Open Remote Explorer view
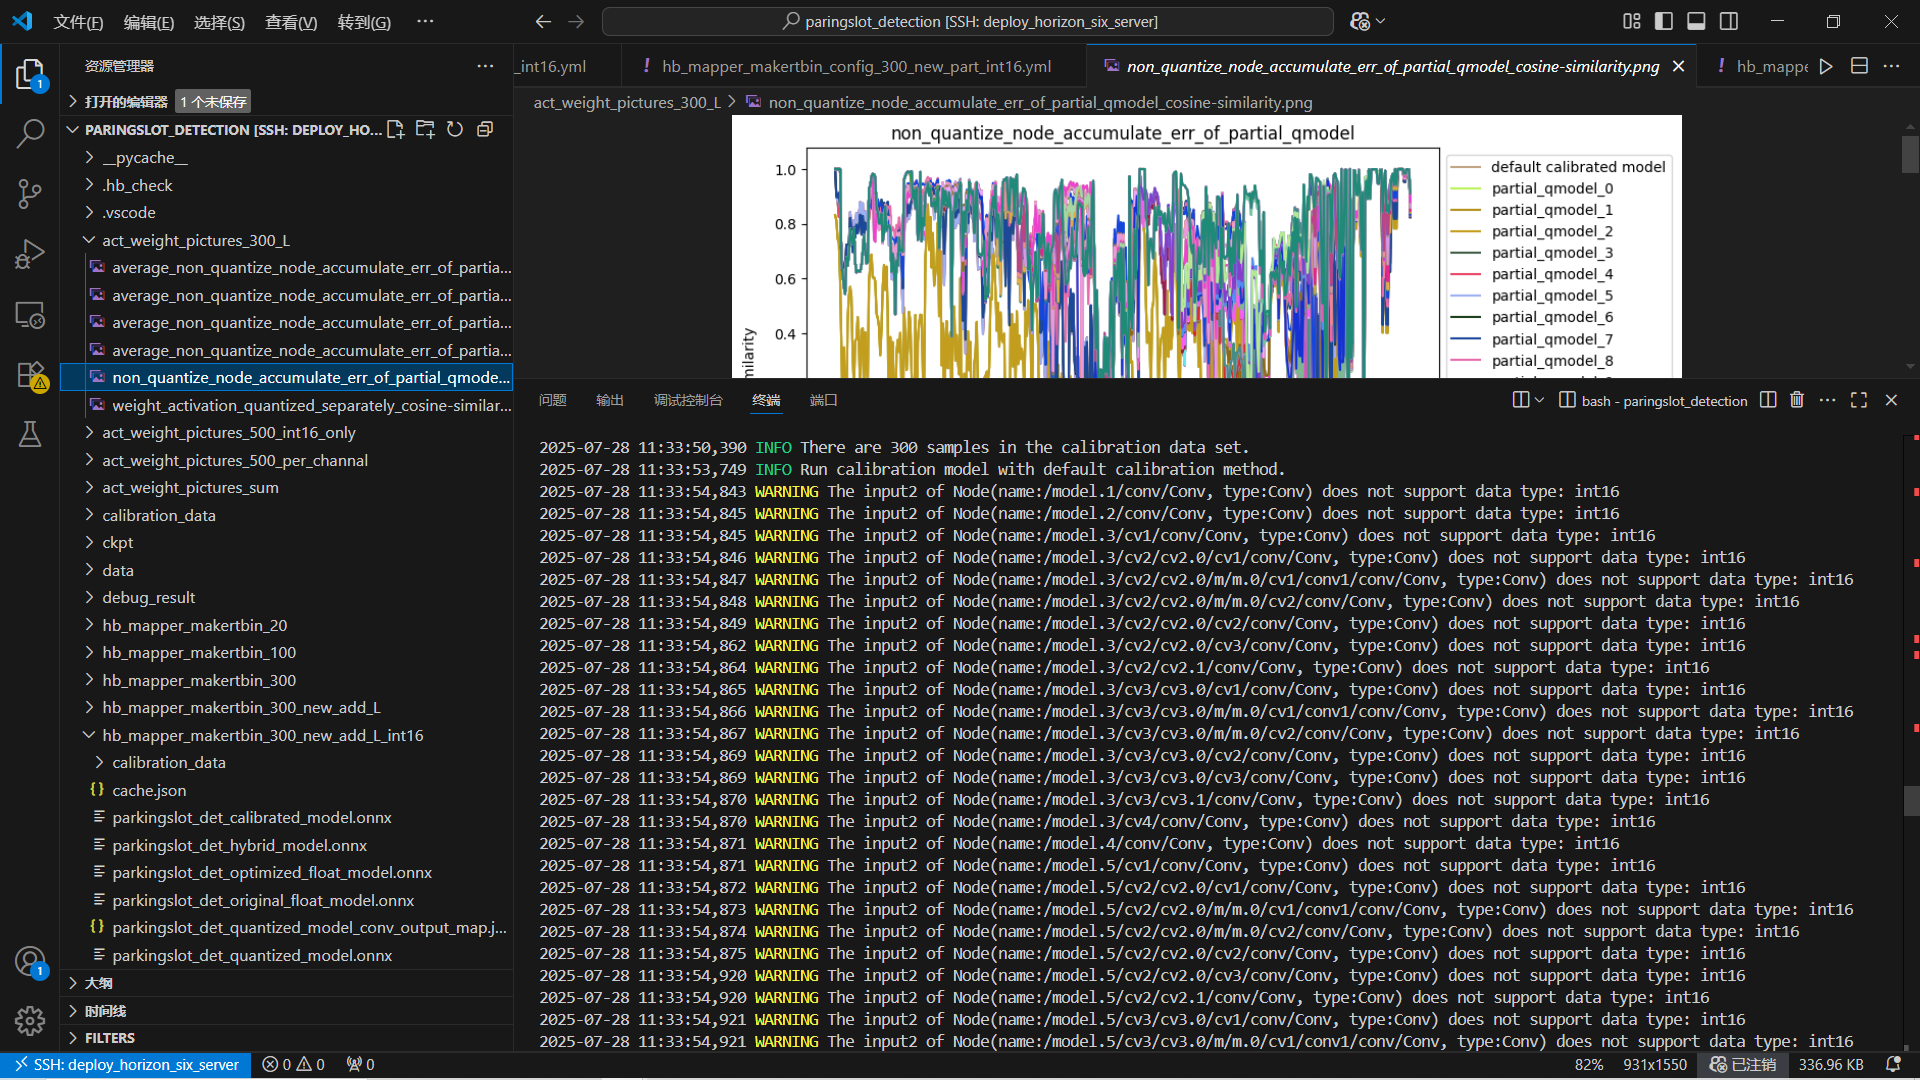The width and height of the screenshot is (1920, 1080). (x=30, y=315)
